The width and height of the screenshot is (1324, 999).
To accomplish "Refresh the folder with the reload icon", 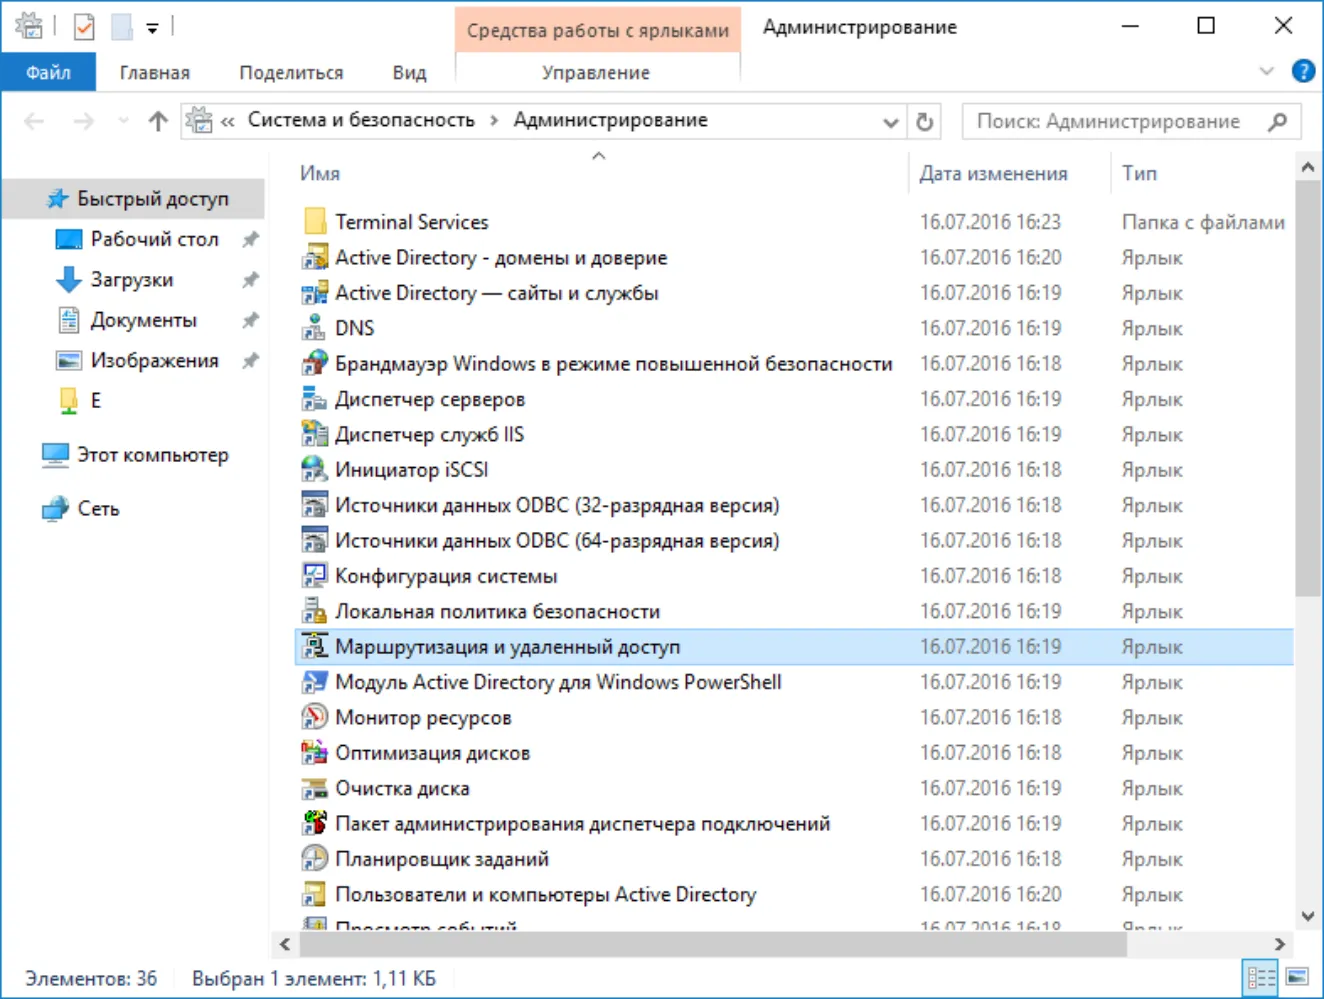I will coord(925,121).
